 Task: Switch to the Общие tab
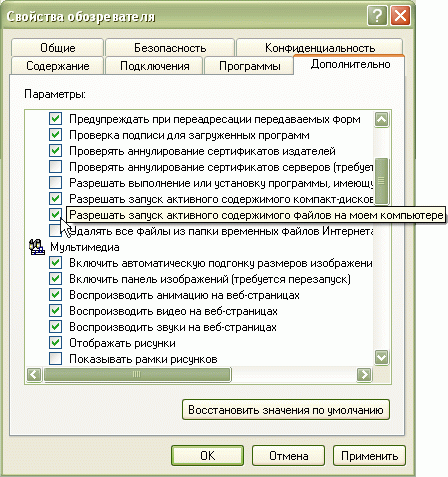[x=57, y=48]
